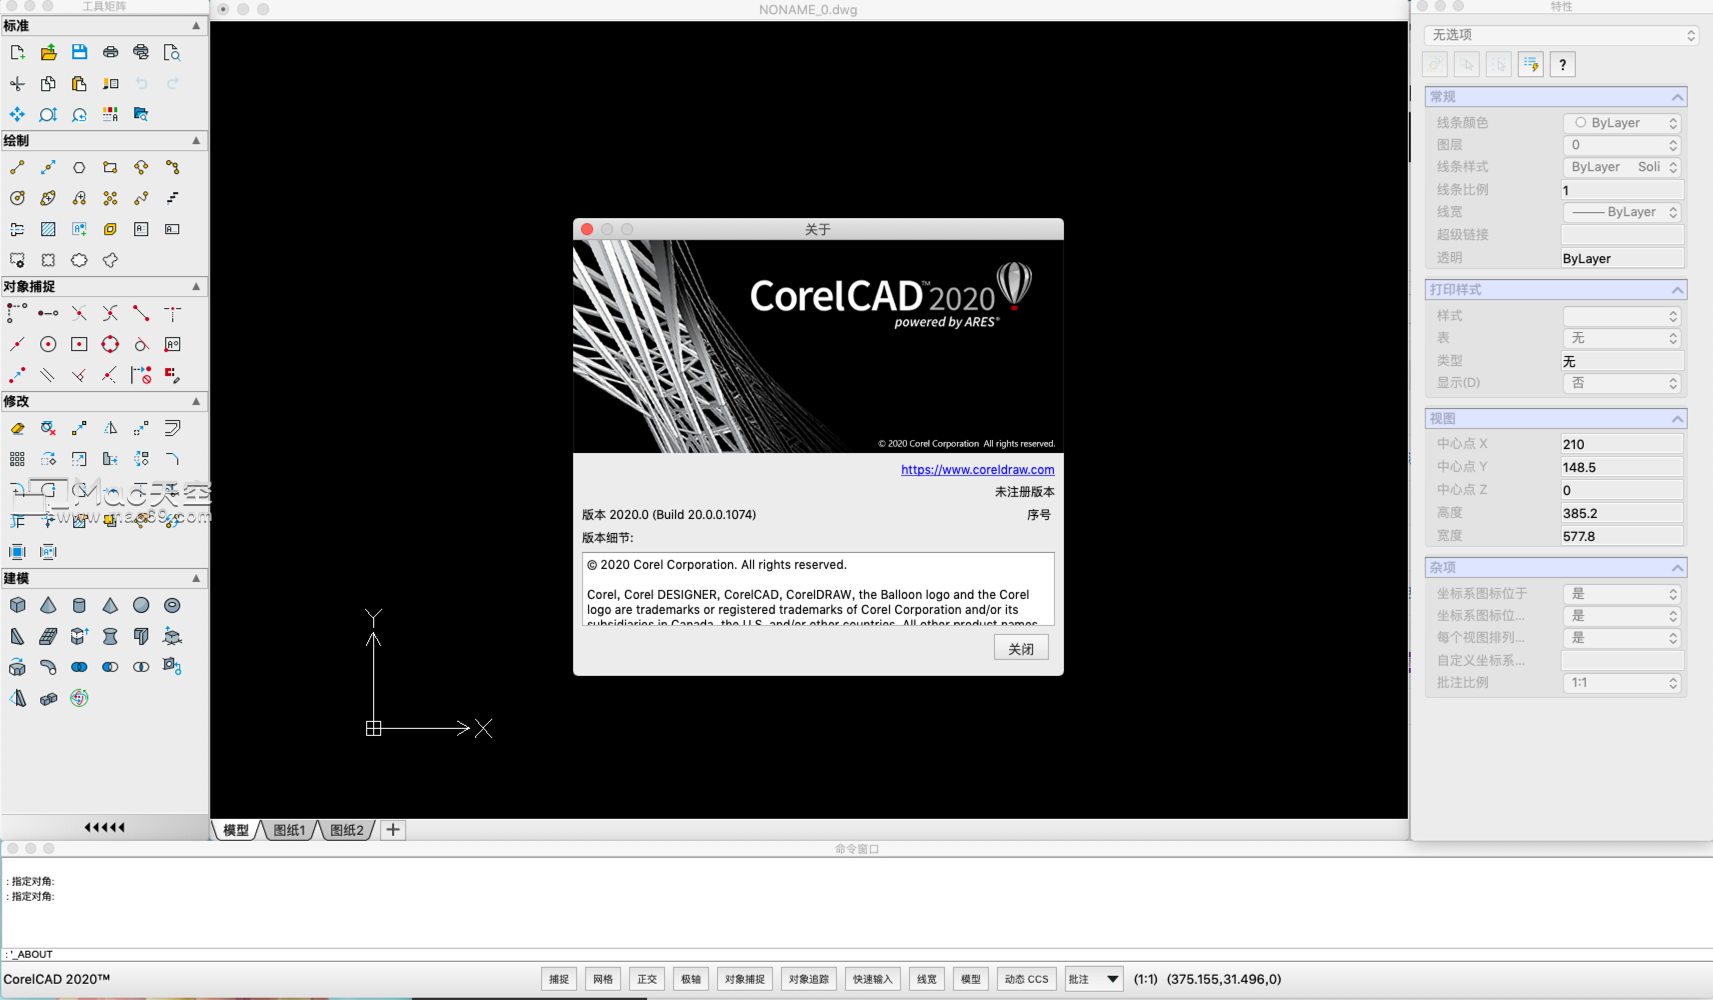Viewport: 1713px width, 1000px height.
Task: Create a 3D Cylinder solid
Action: coord(79,605)
